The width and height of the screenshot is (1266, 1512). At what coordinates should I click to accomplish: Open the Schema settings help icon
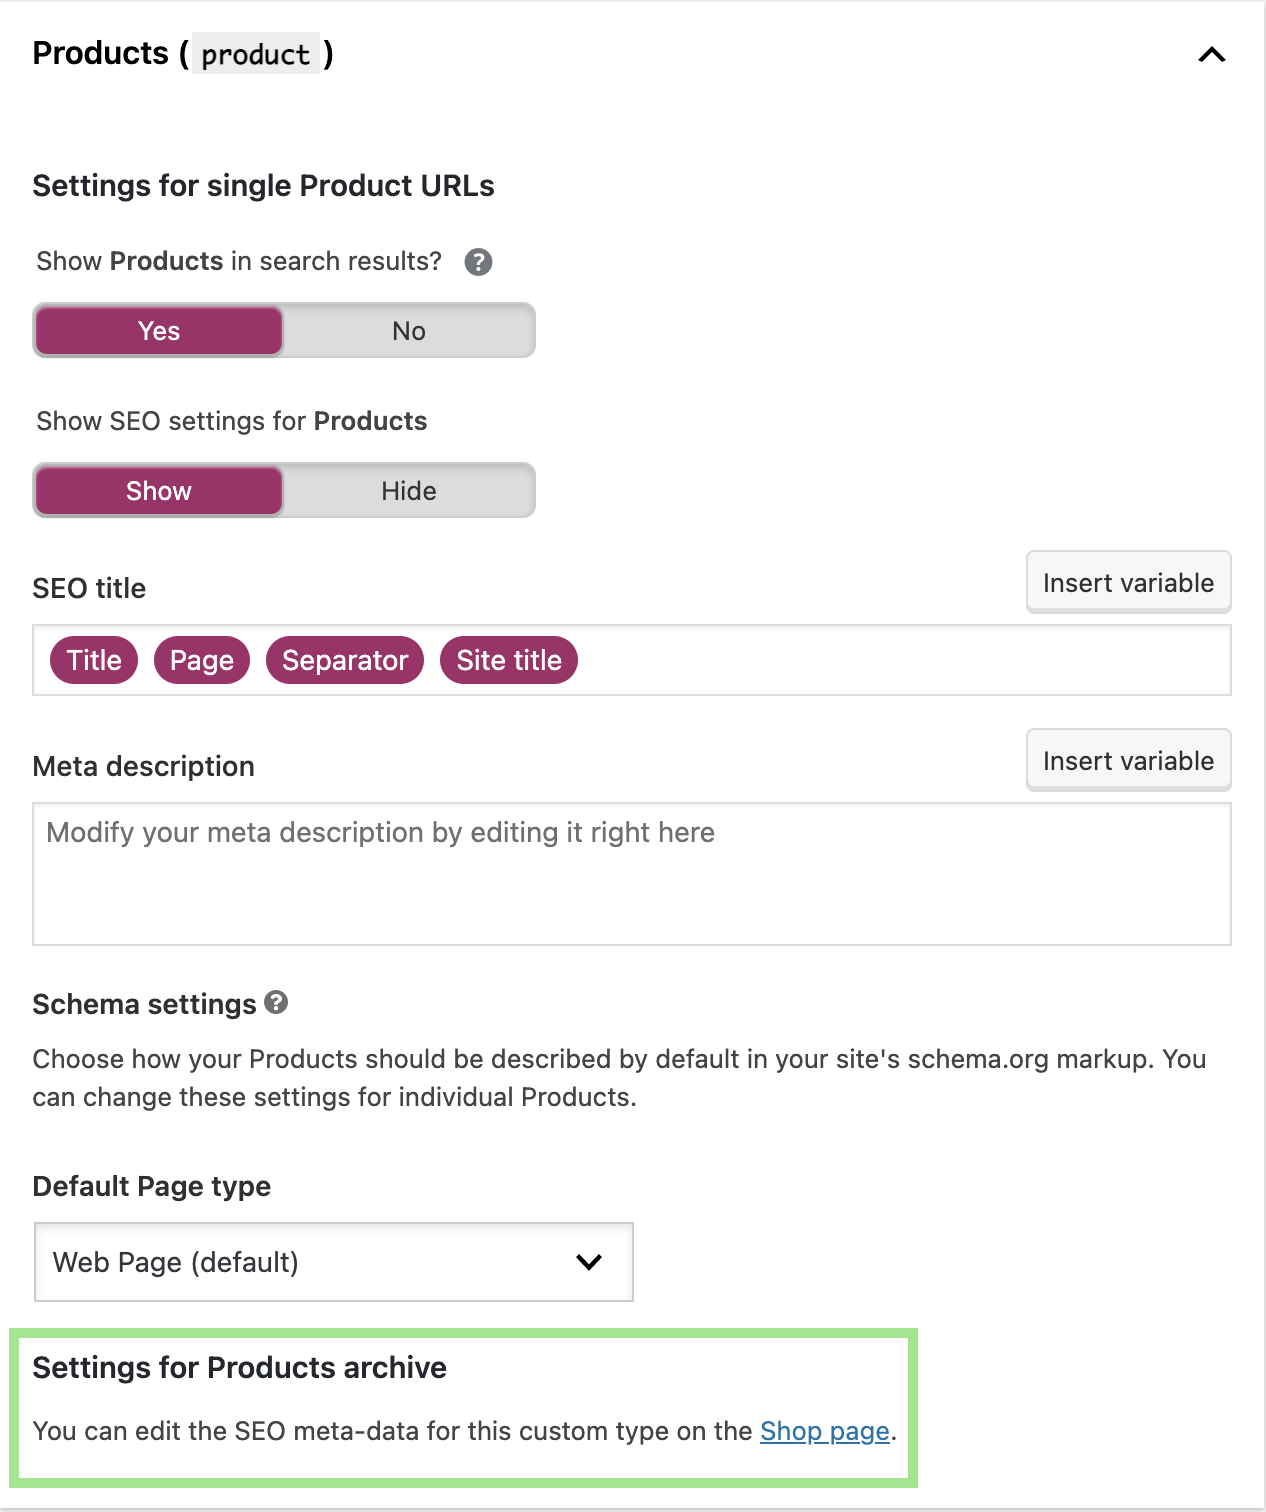276,1003
